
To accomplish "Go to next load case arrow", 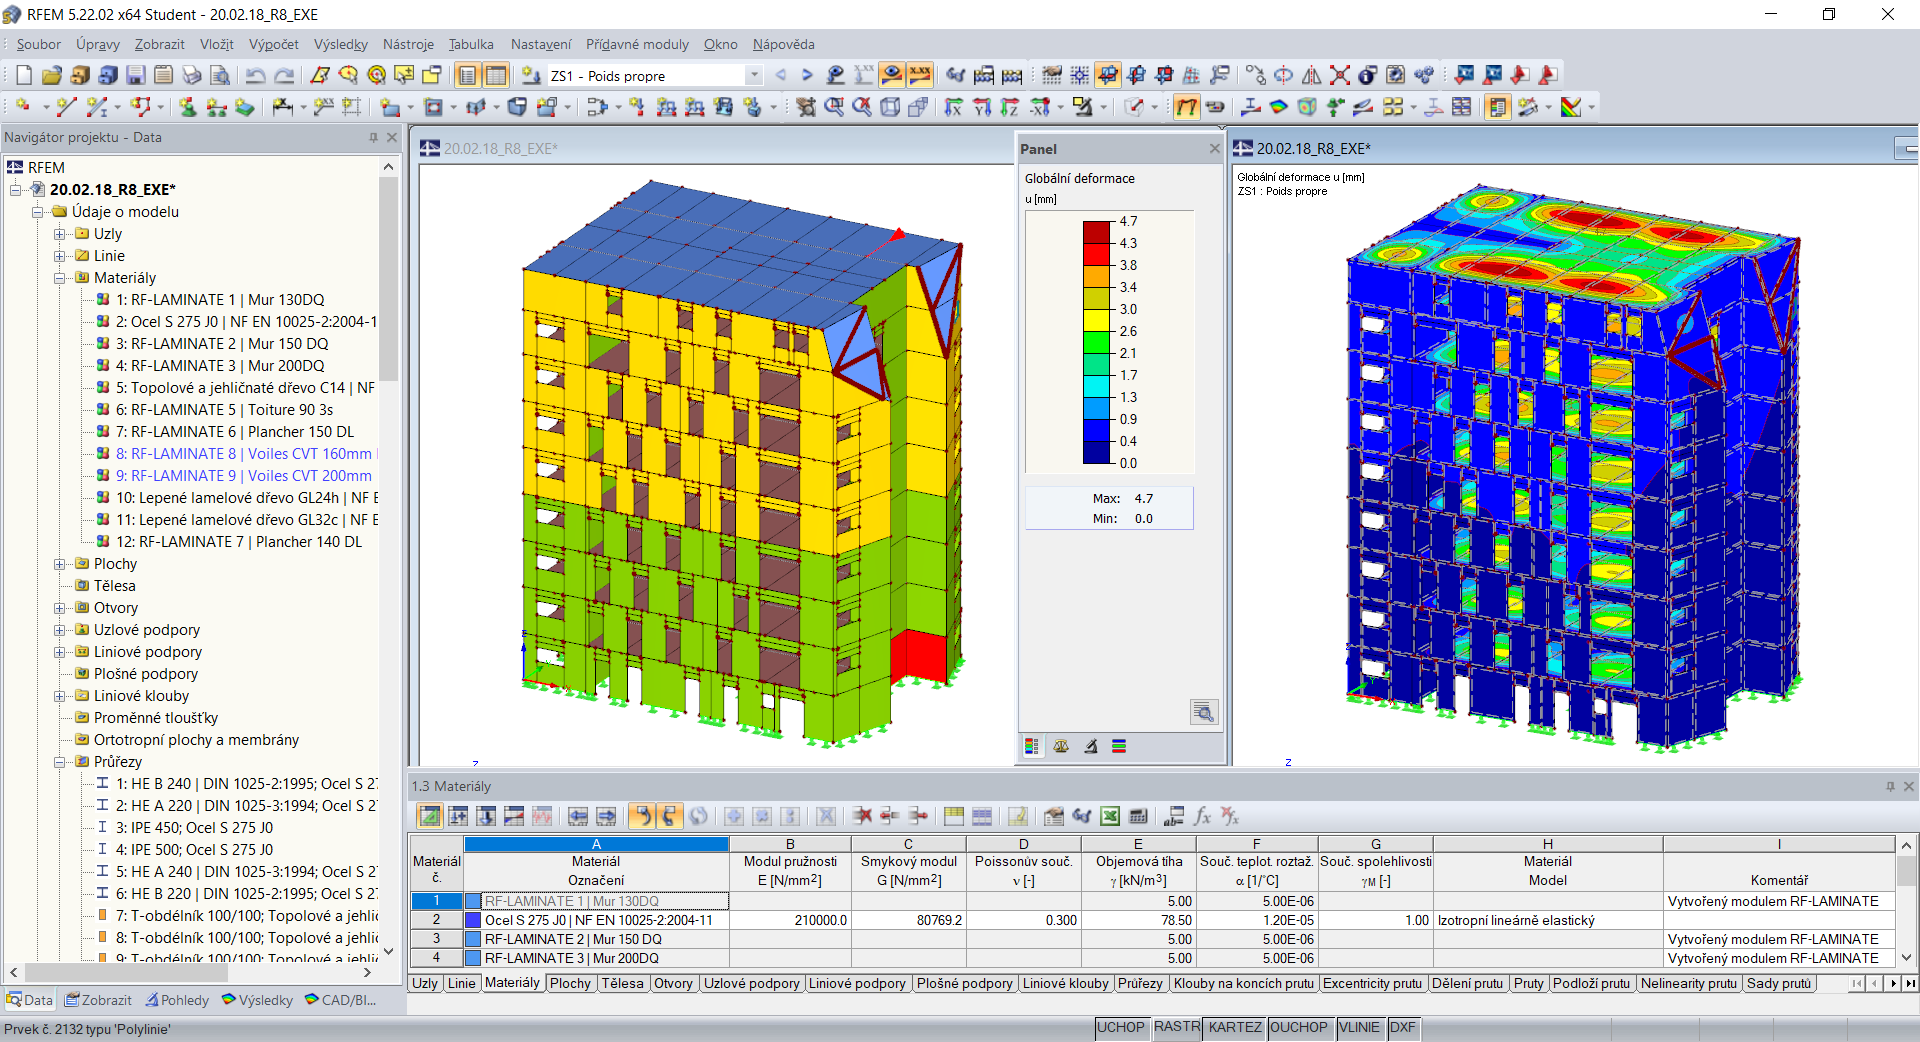I will [x=807, y=75].
